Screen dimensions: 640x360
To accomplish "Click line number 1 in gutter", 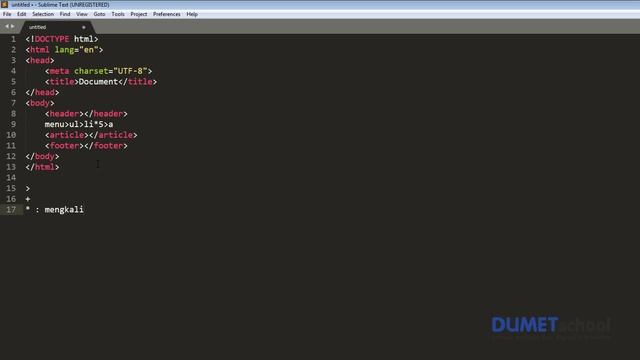I will pos(13,39).
